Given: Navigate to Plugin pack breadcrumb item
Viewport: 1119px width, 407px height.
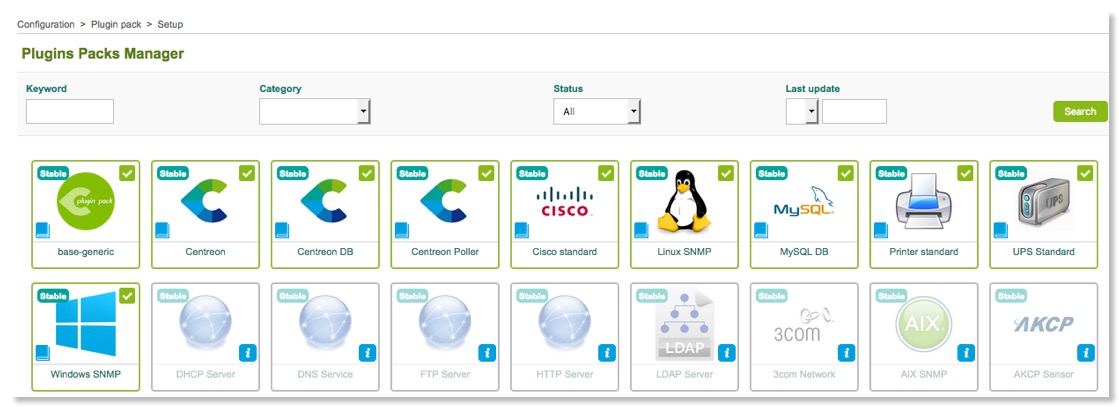Looking at the screenshot, I should point(118,24).
